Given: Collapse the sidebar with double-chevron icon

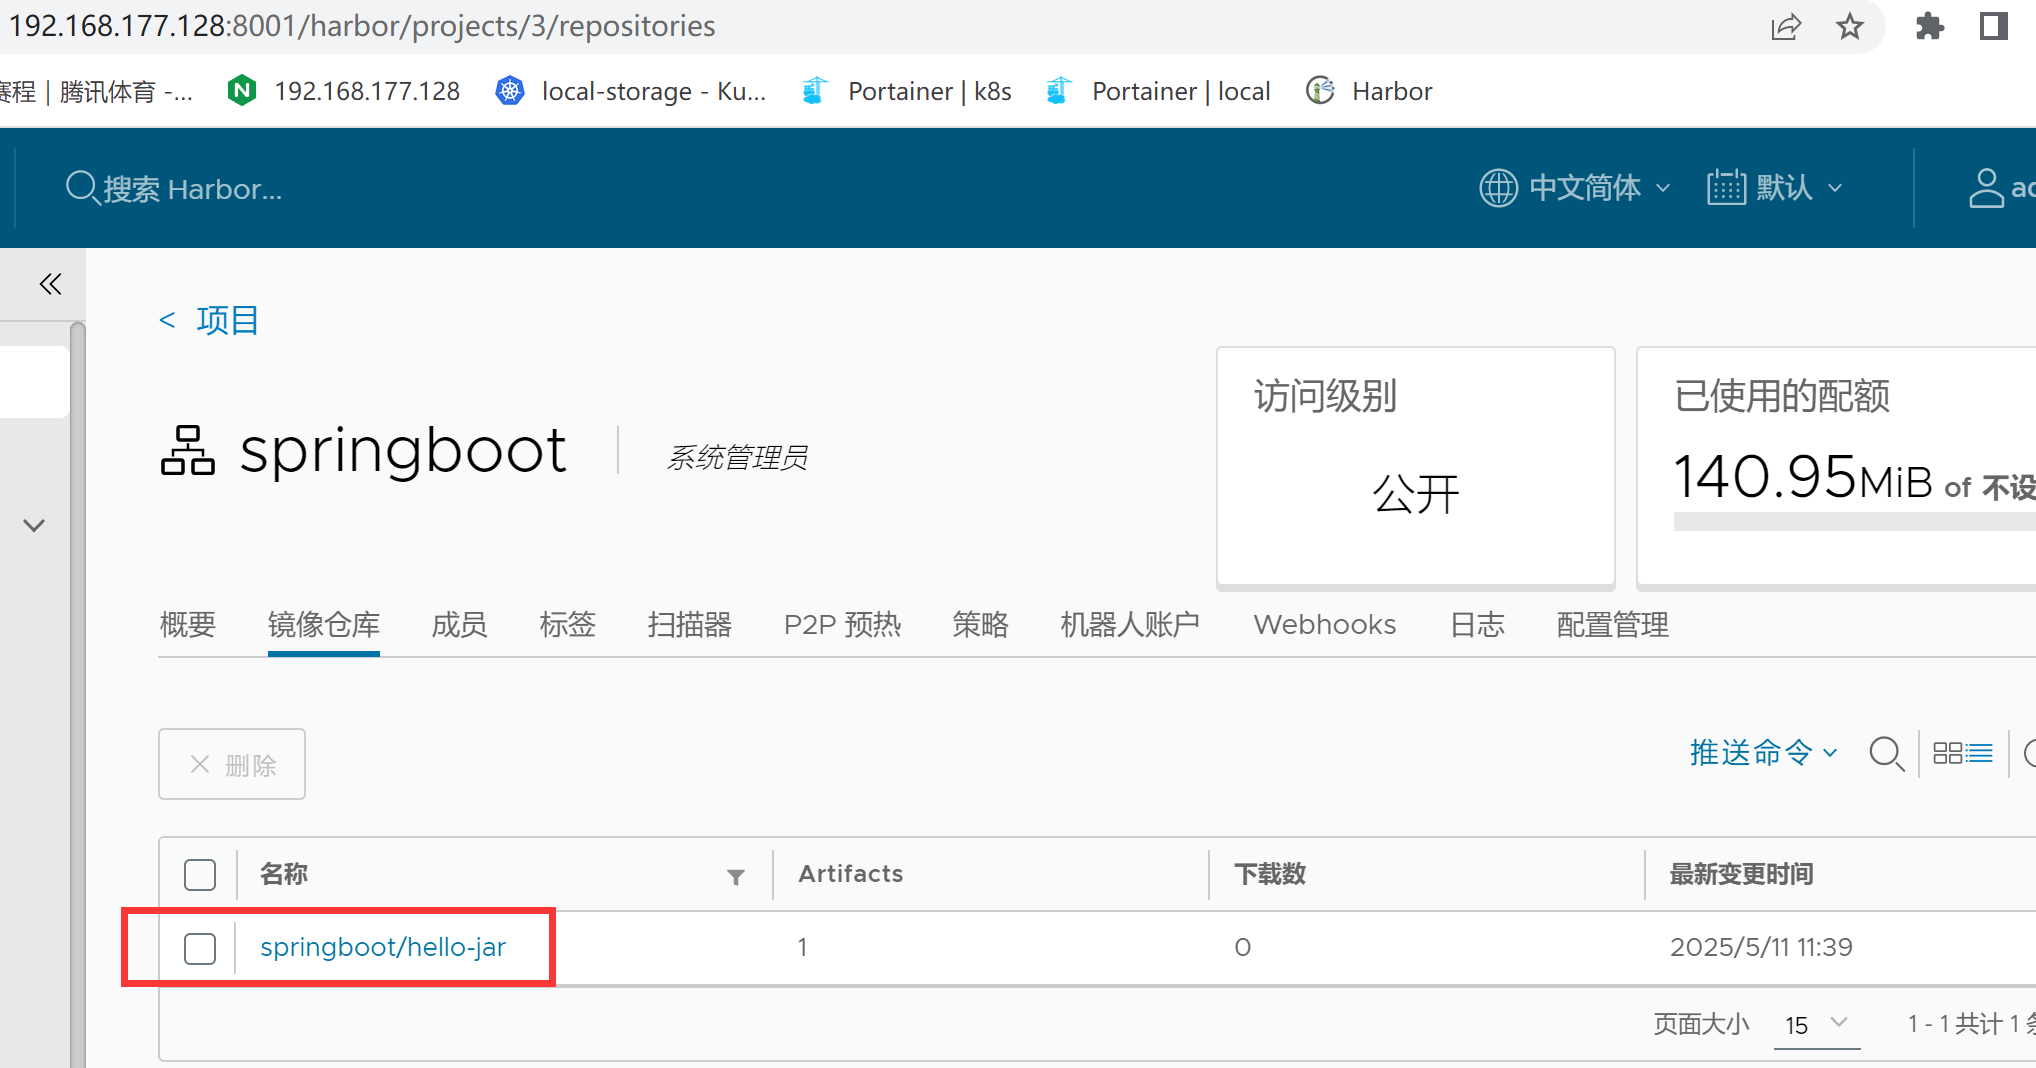Looking at the screenshot, I should [50, 284].
